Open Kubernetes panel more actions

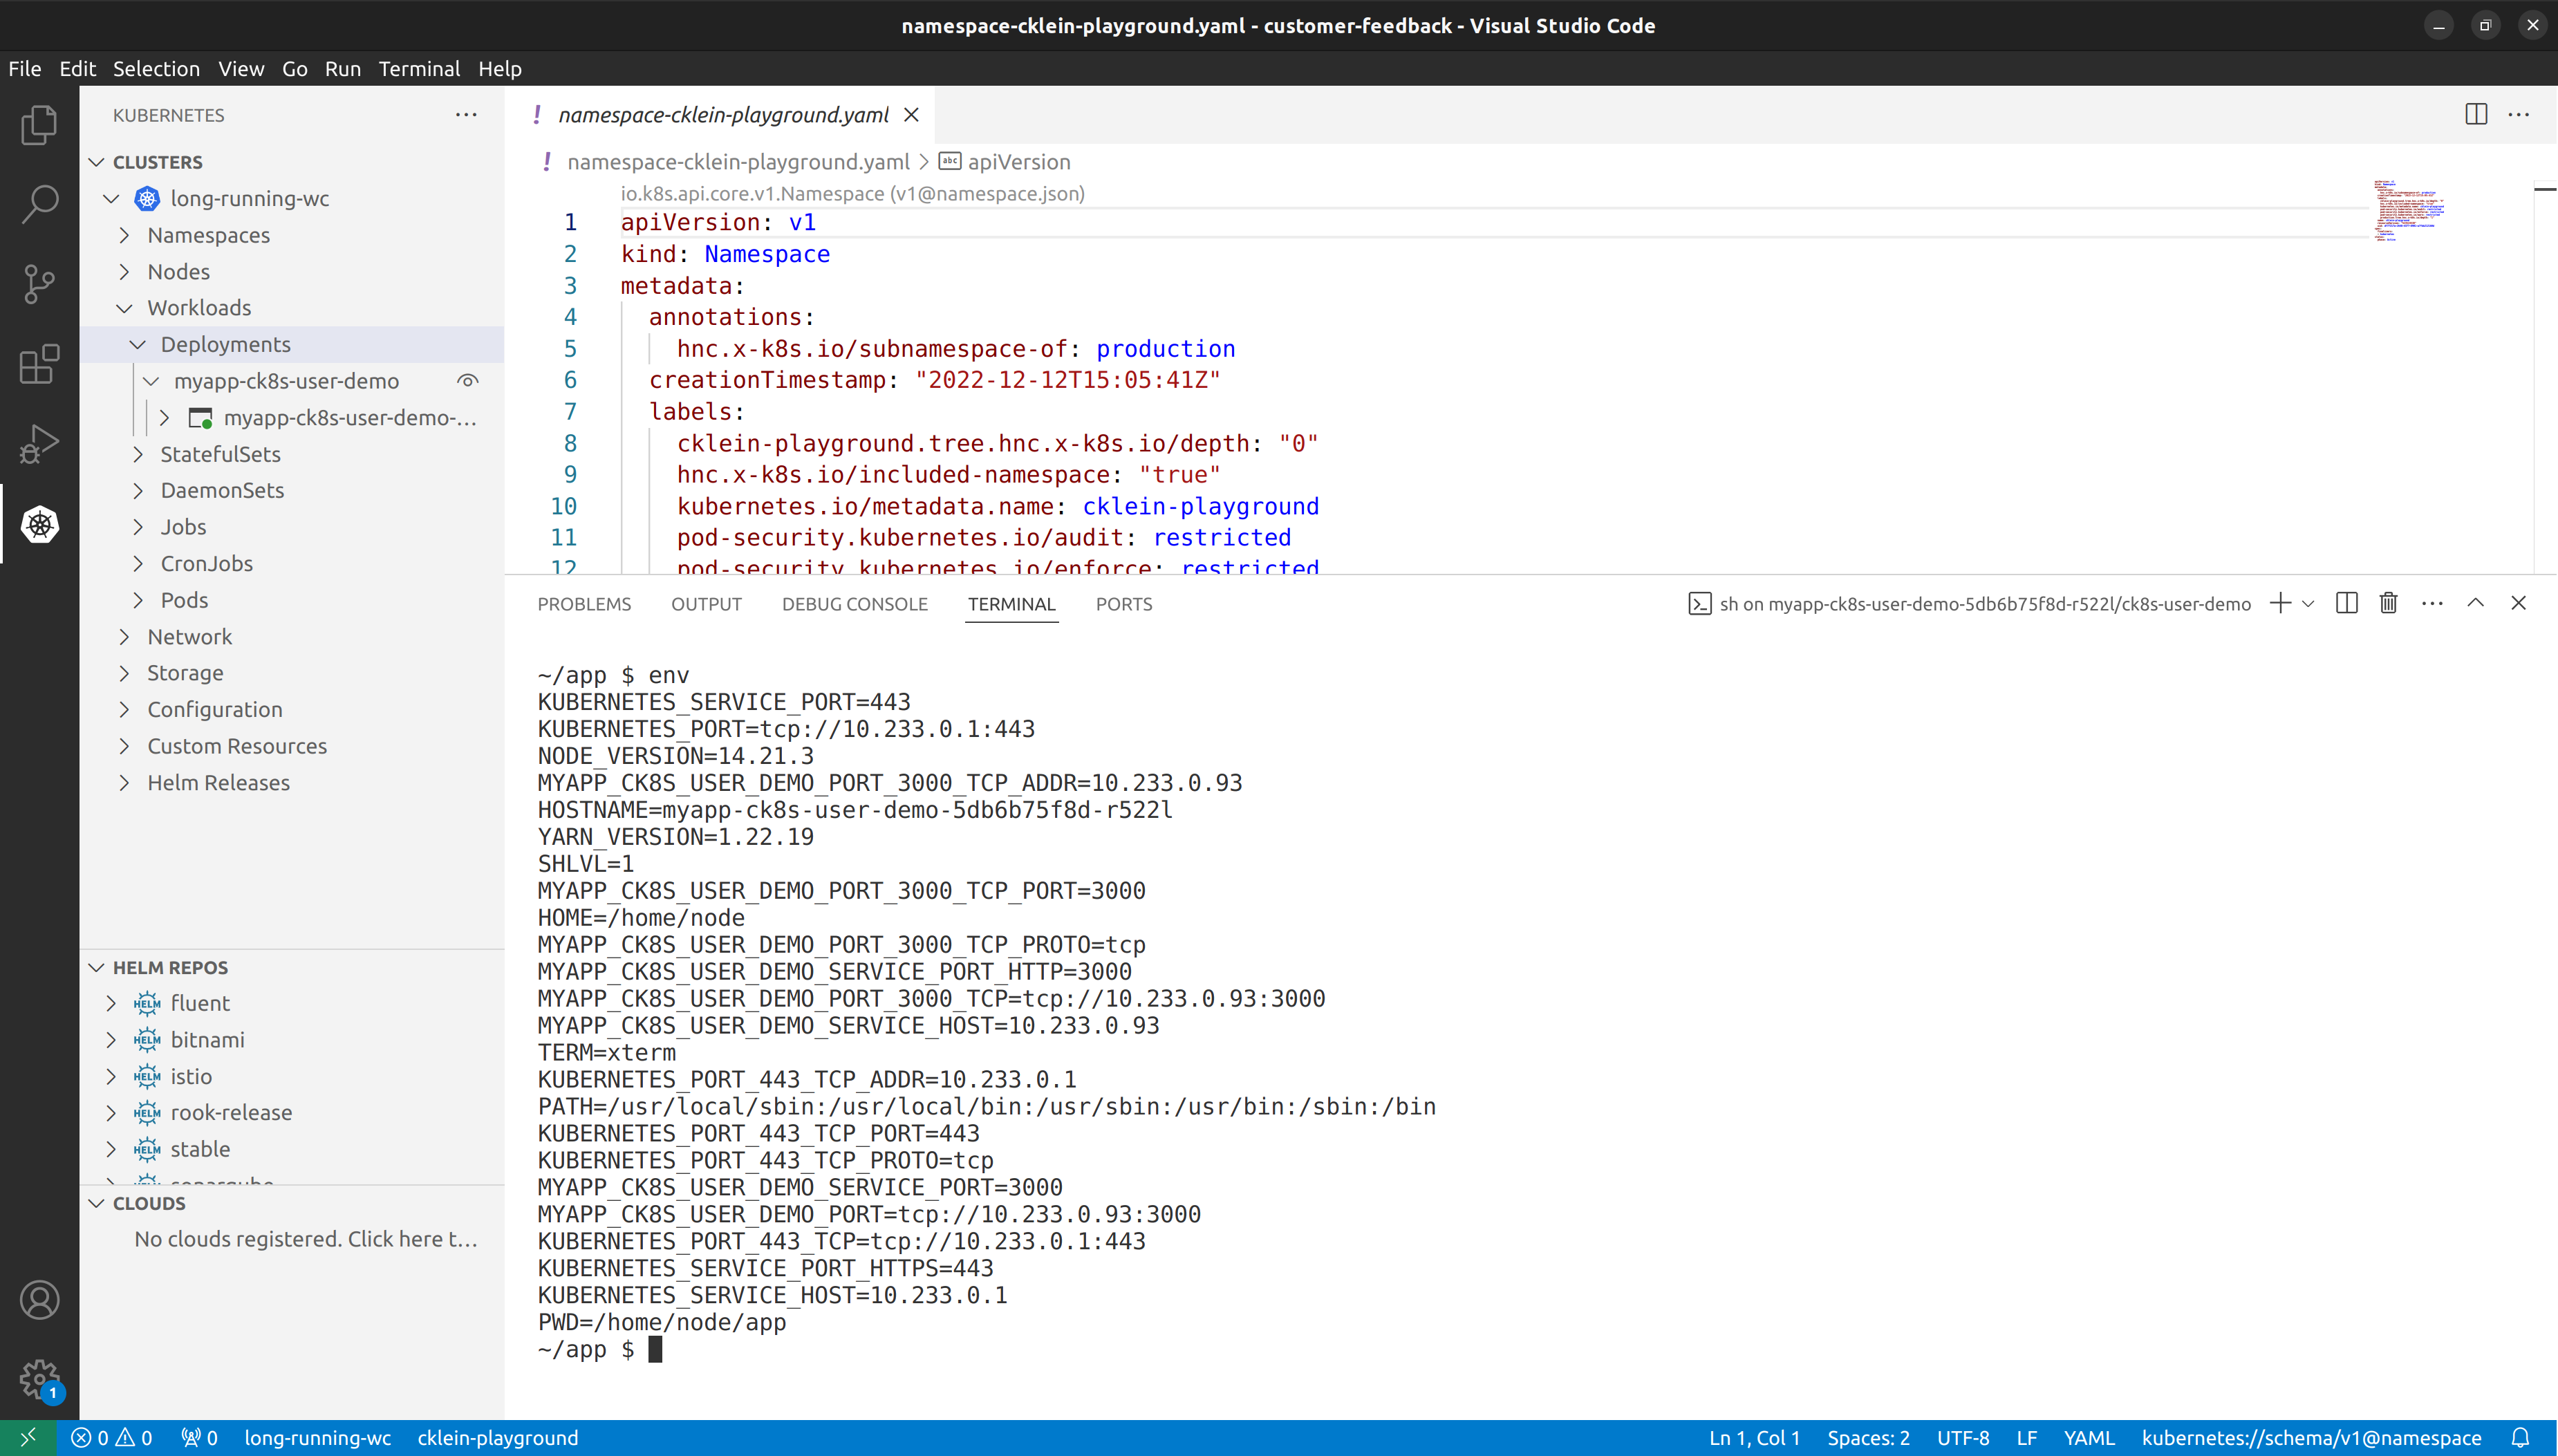[466, 115]
